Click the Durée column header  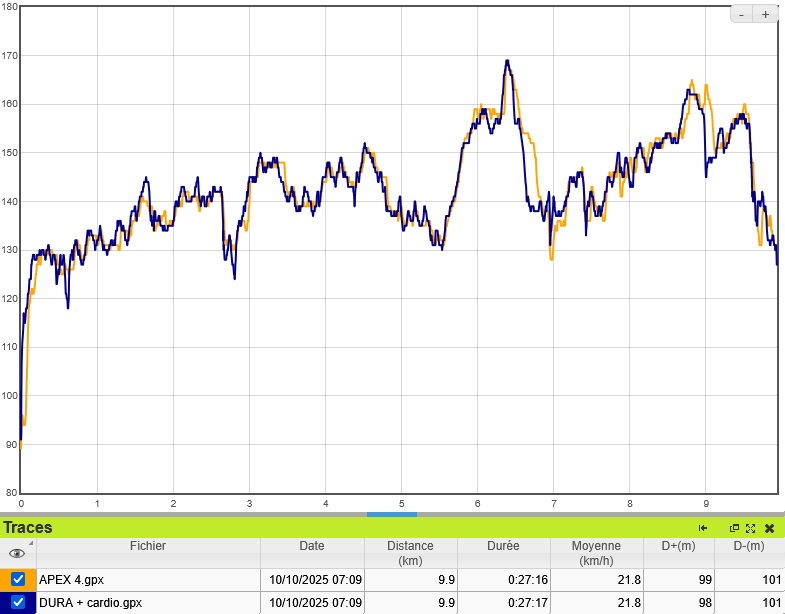503,547
